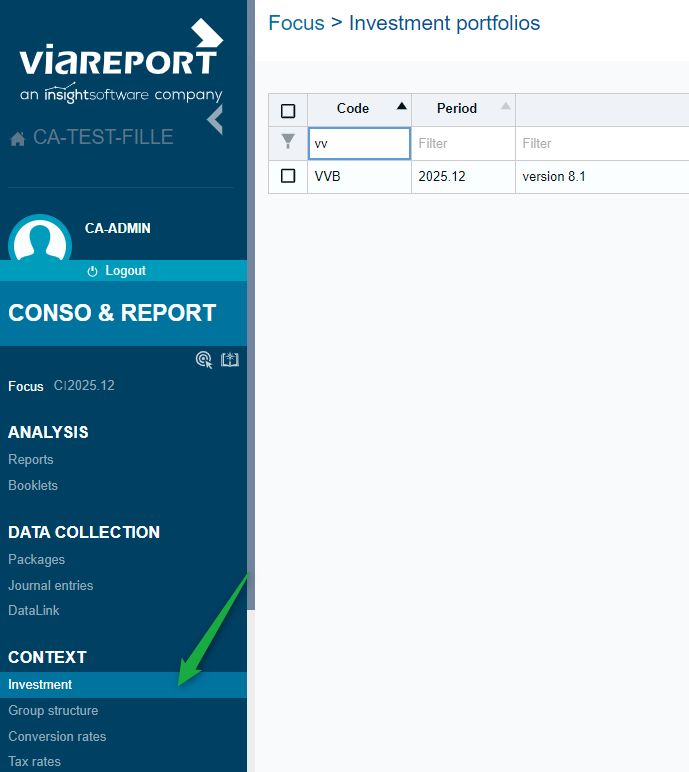Click the CA-ADMIN user avatar
Screen dimensions: 689x772
pos(40,238)
